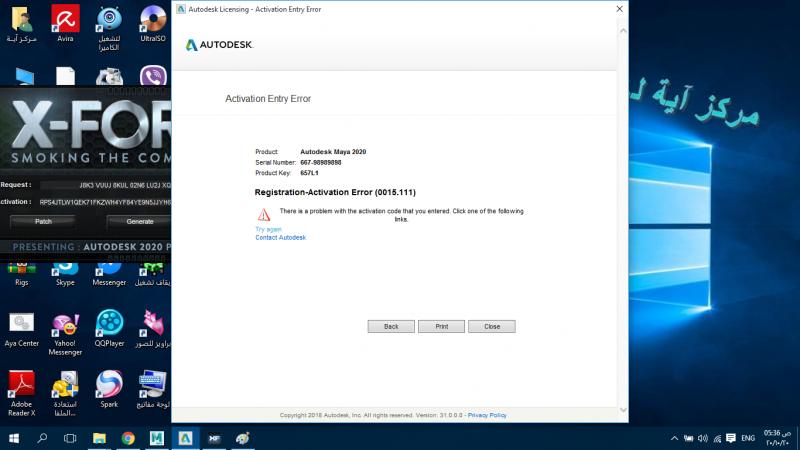Click the Try again link
Viewport: 800px width, 450px height.
tap(268, 229)
